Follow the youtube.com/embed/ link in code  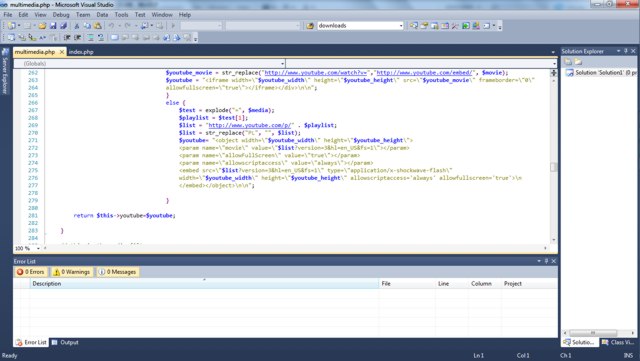[x=424, y=73]
